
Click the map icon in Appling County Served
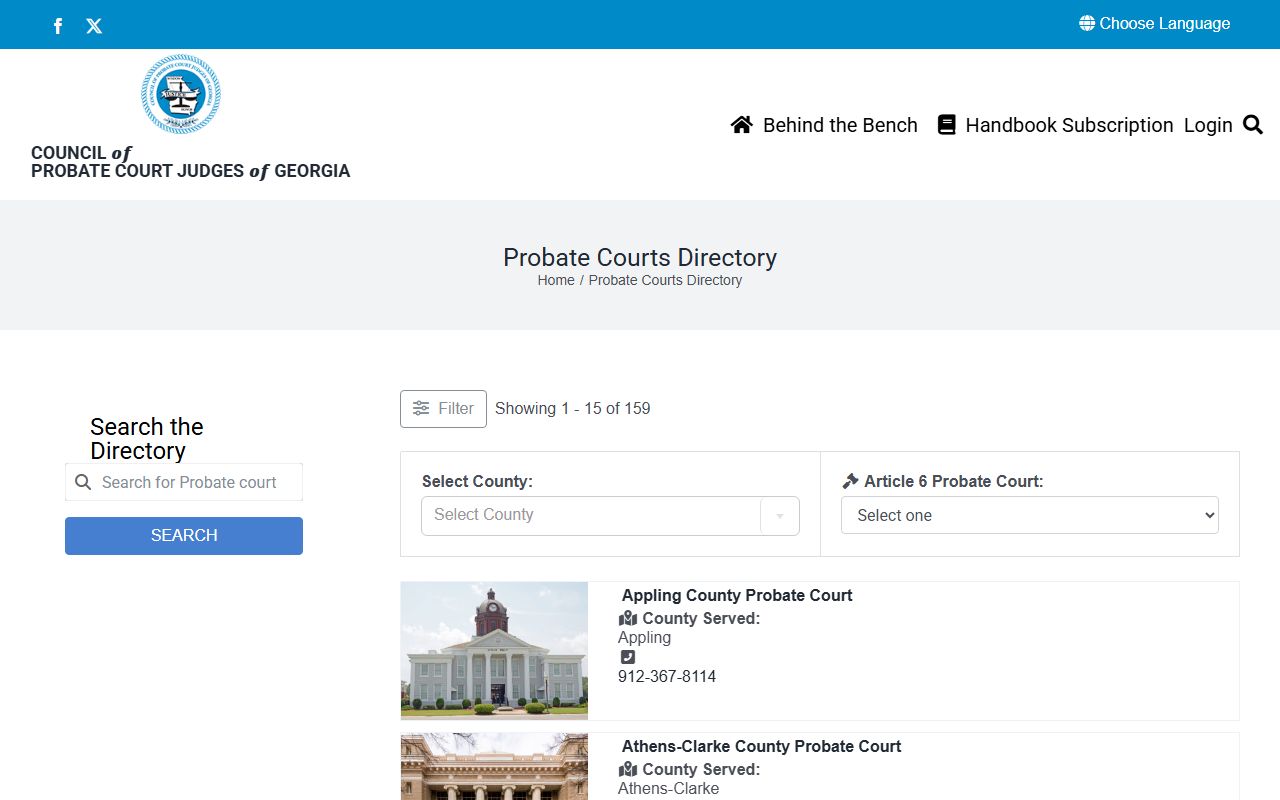[x=628, y=618]
